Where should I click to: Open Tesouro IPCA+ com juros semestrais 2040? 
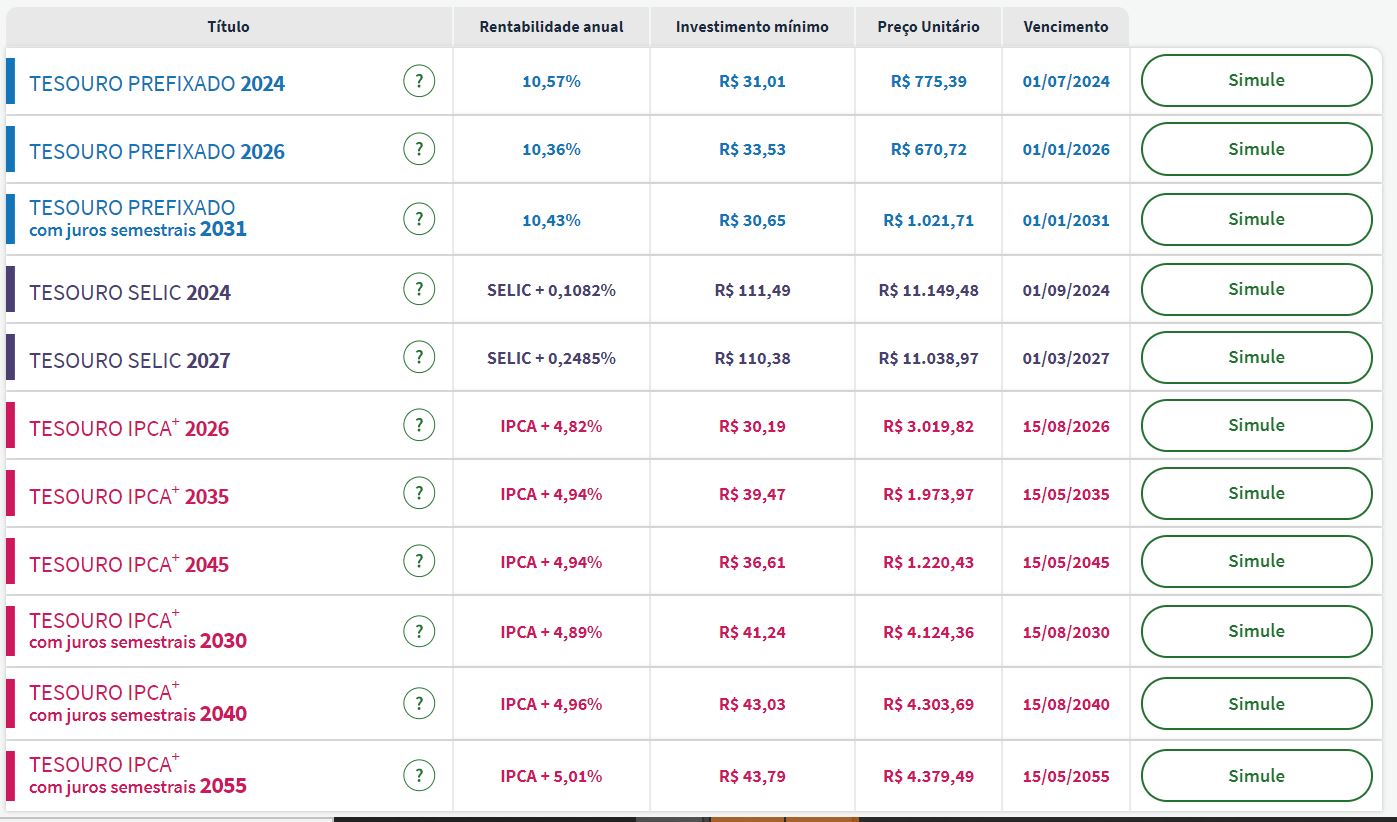[138, 702]
